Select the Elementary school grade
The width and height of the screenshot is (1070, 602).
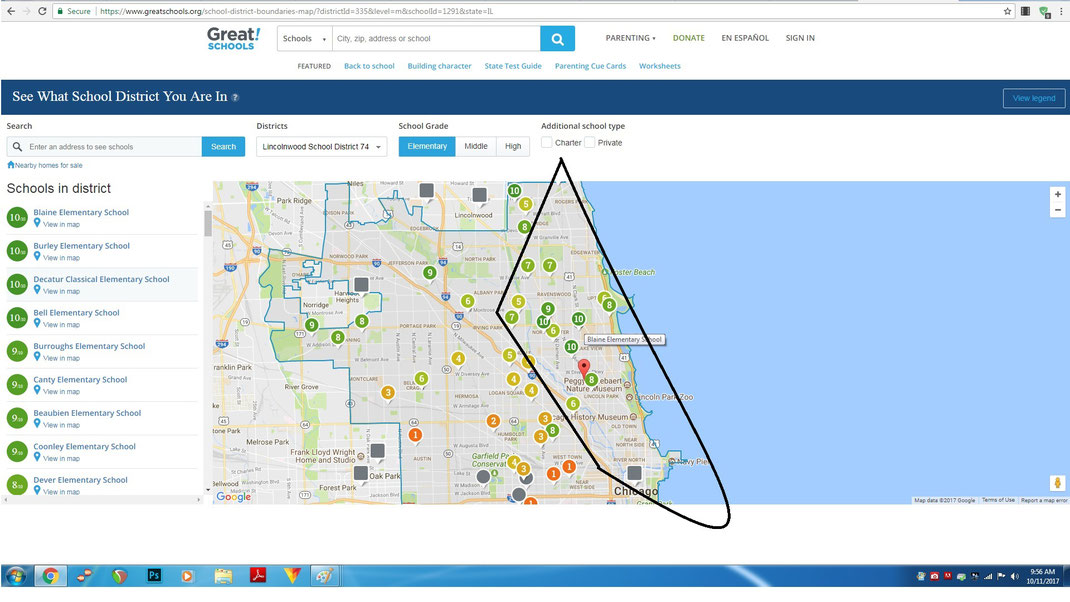point(427,146)
